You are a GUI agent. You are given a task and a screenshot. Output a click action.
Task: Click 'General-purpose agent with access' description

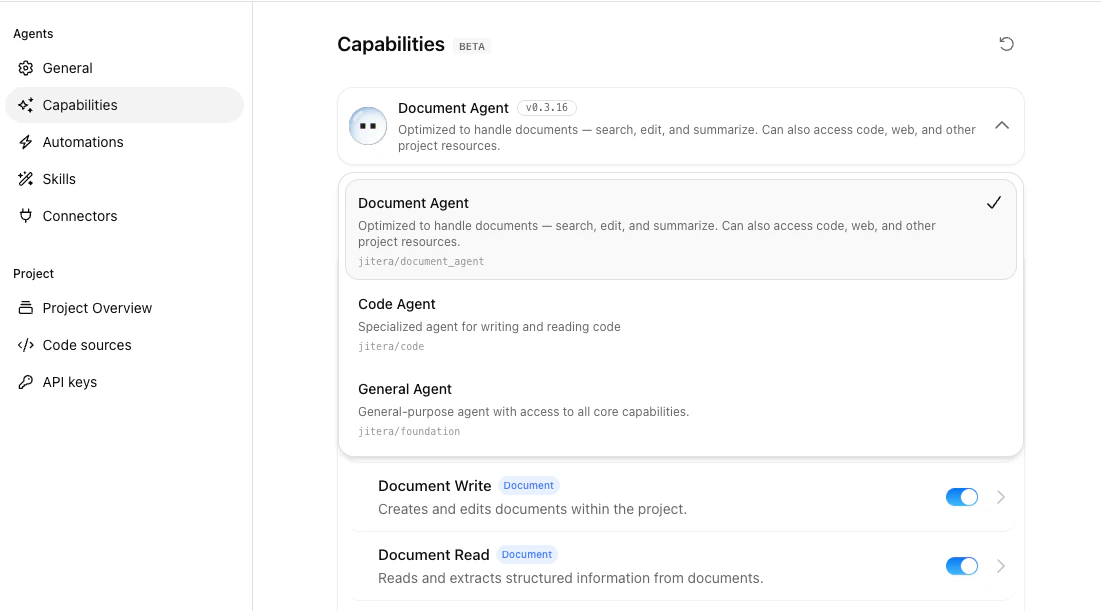[523, 412]
